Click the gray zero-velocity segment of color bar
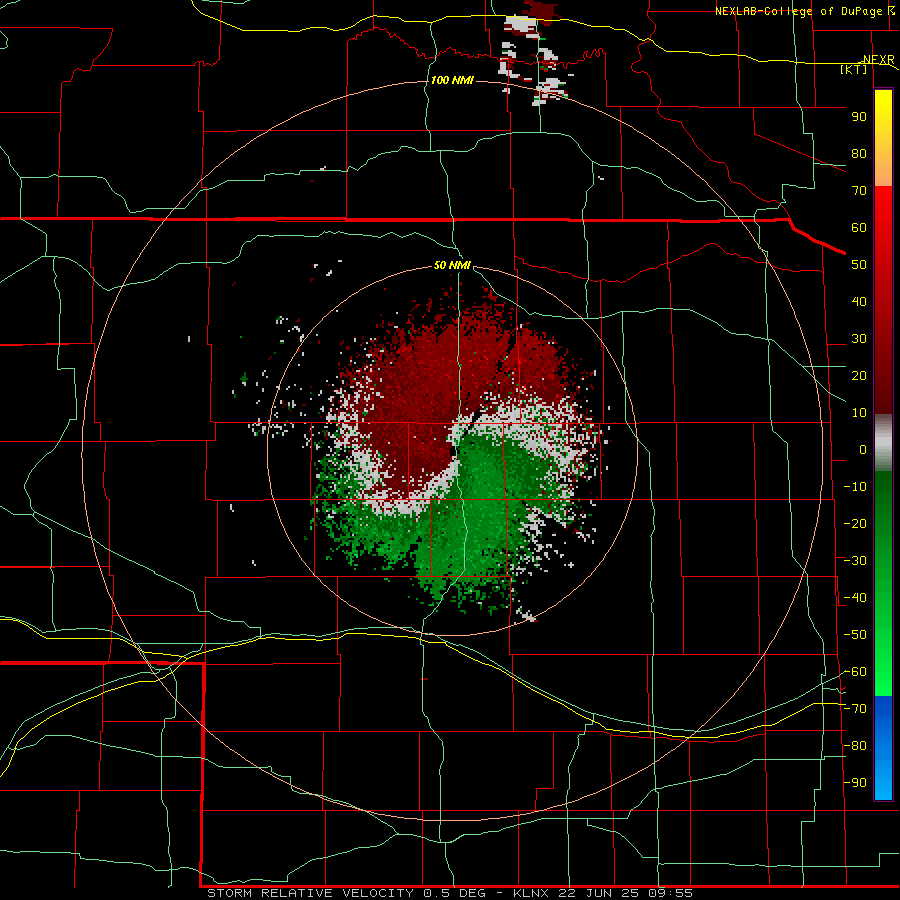 coord(883,442)
